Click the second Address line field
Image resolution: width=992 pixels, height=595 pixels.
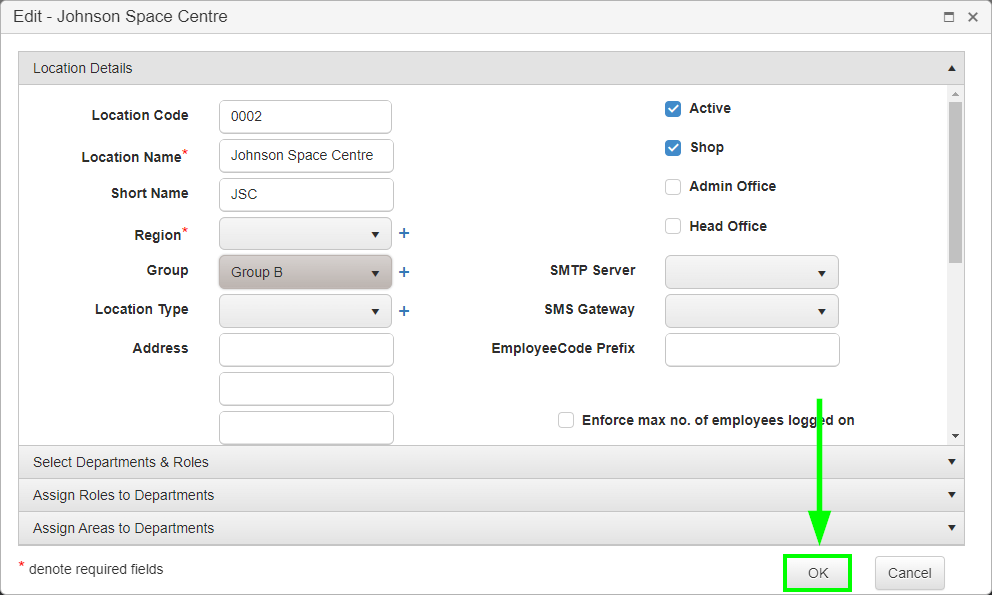pos(306,389)
